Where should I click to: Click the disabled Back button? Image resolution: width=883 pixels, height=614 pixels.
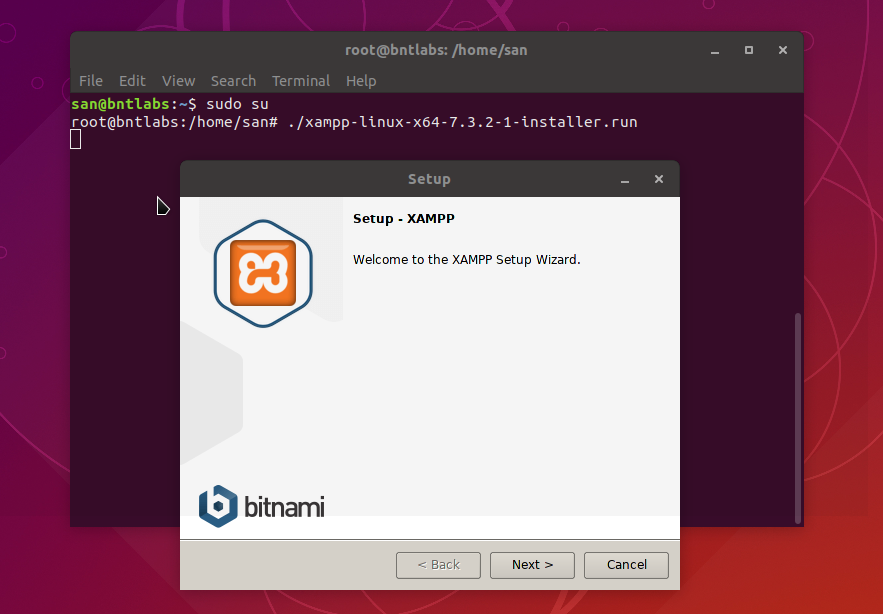(x=438, y=564)
